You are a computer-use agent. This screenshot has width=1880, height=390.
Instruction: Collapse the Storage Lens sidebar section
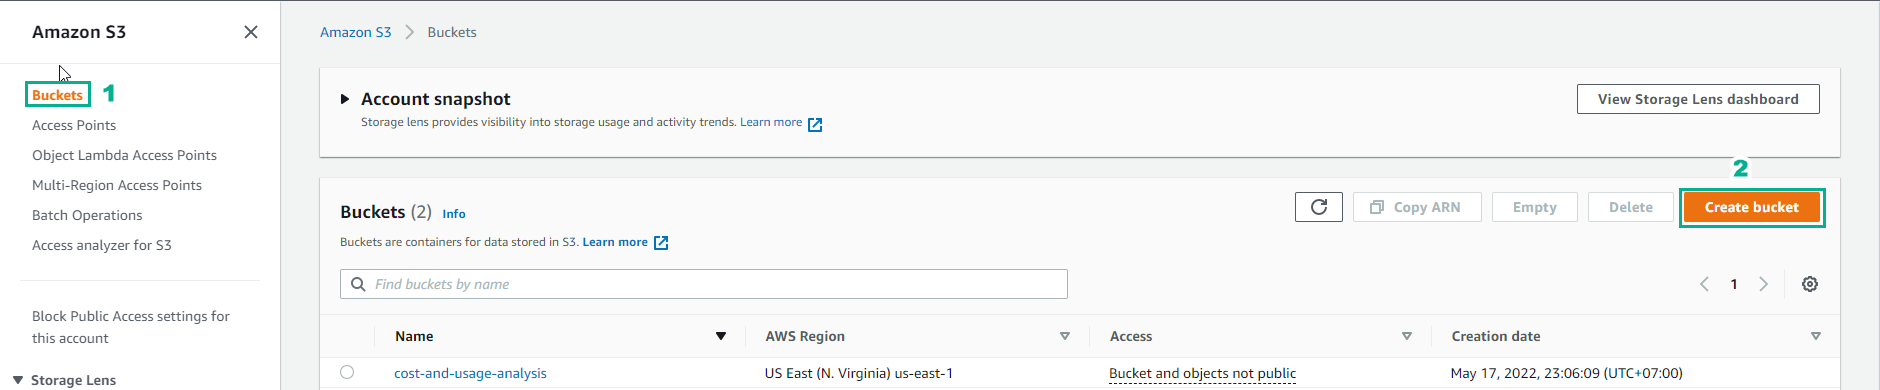click(18, 380)
